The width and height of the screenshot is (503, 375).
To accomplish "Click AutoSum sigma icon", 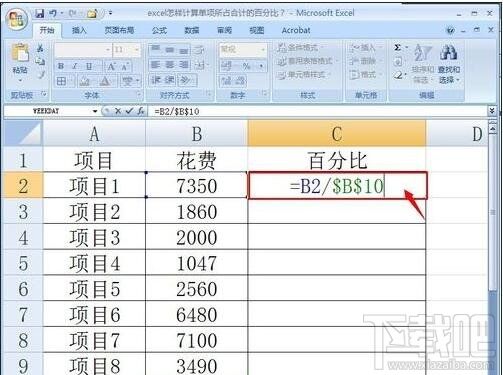I will 398,48.
